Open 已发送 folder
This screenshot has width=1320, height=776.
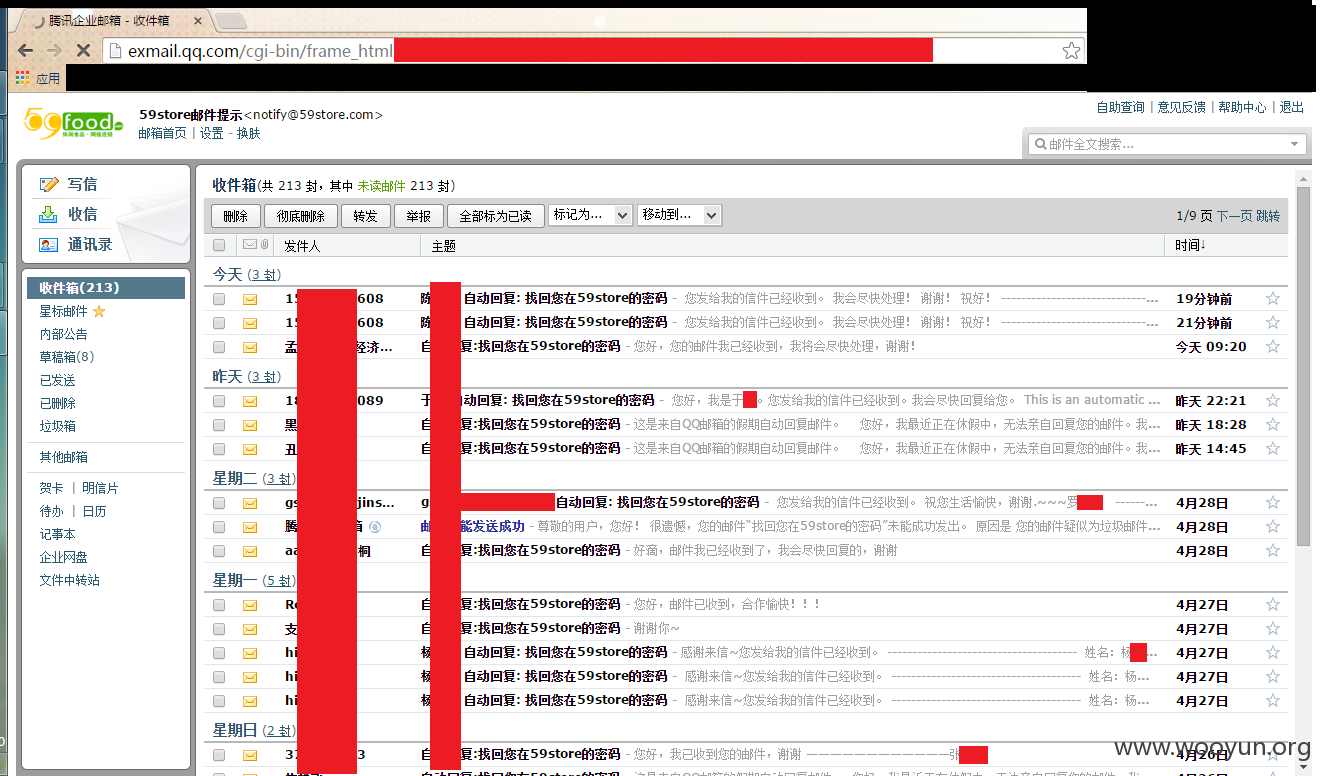point(58,380)
